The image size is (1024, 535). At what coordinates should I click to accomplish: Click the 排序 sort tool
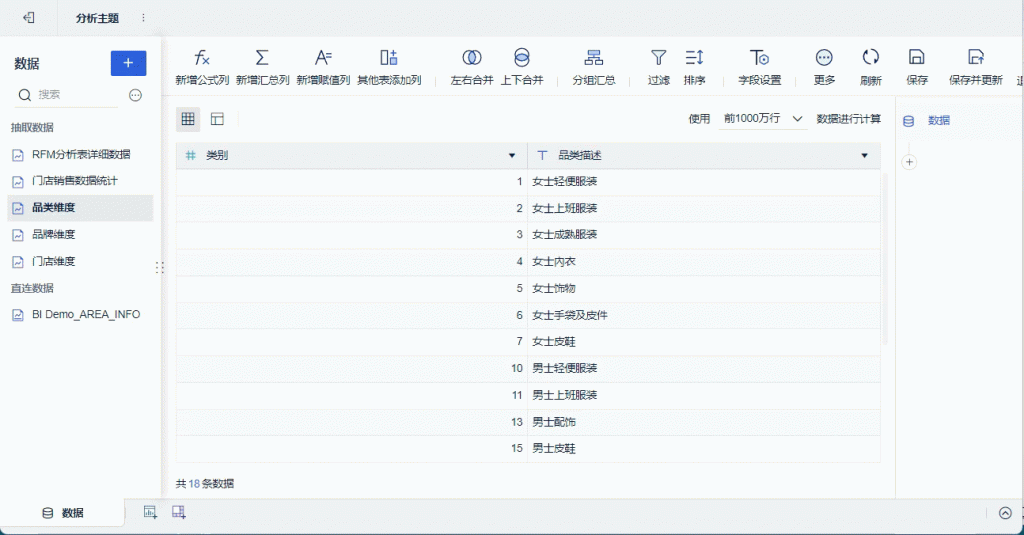point(694,67)
